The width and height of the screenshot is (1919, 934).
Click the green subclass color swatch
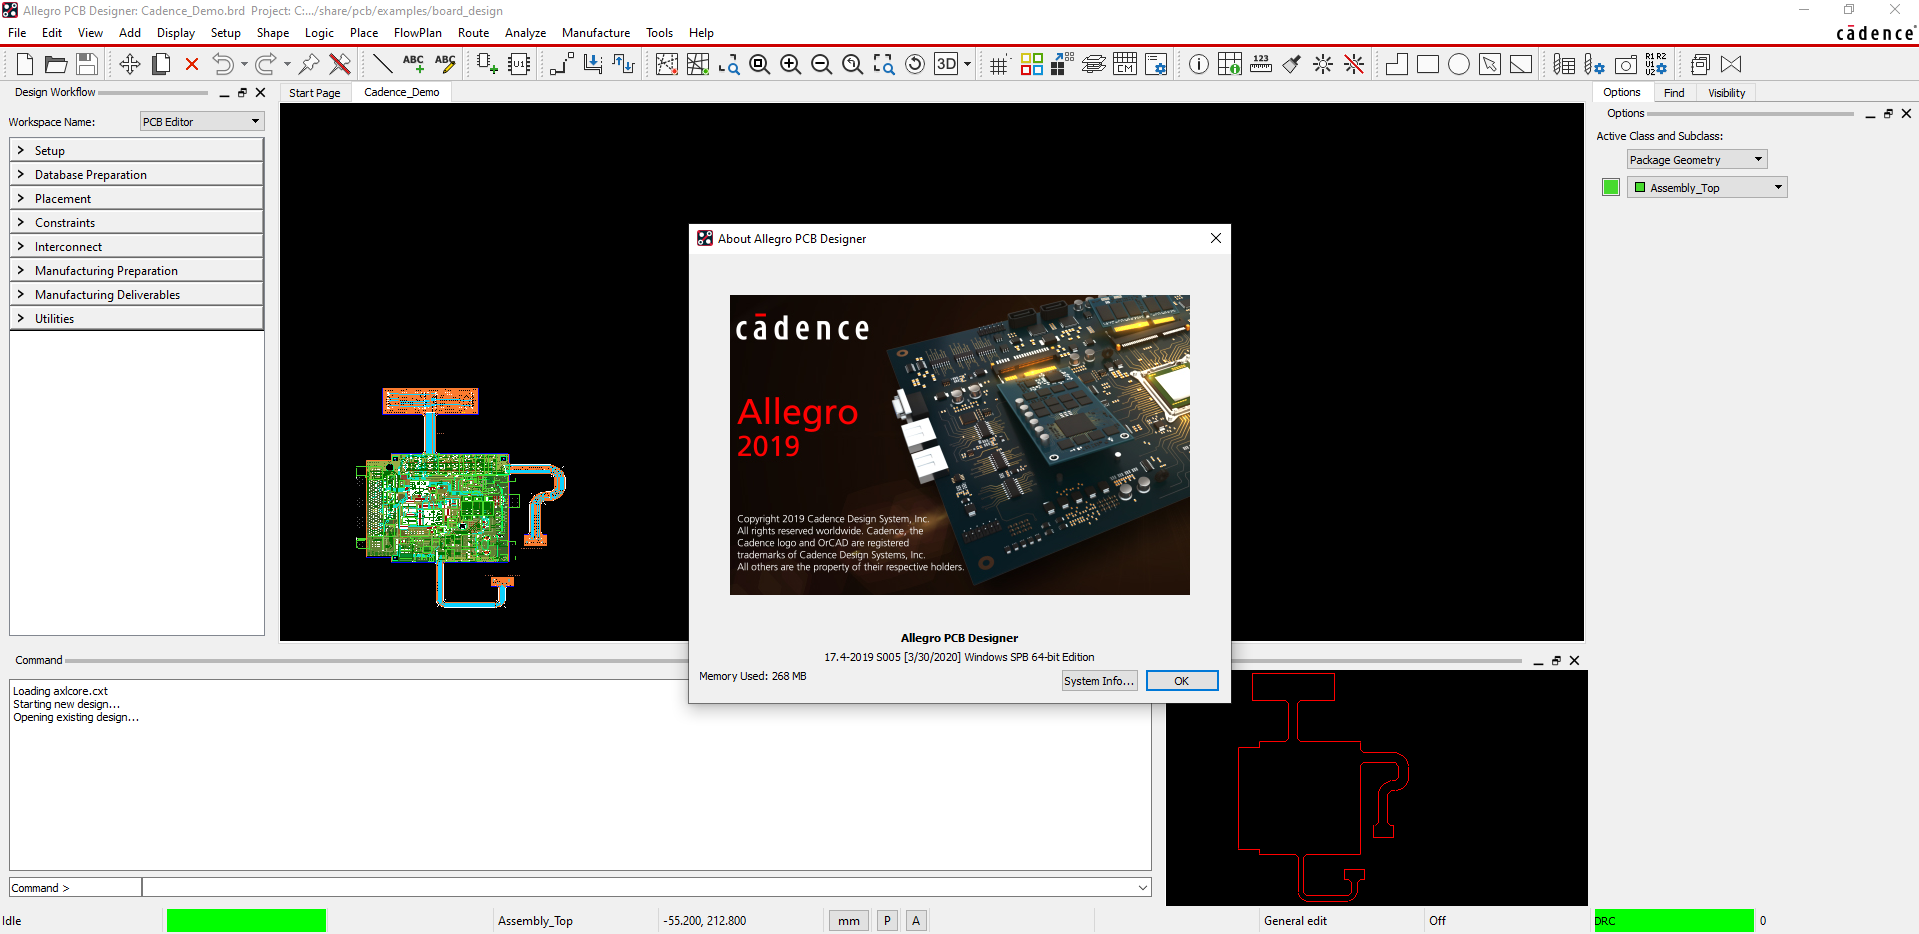[1610, 187]
